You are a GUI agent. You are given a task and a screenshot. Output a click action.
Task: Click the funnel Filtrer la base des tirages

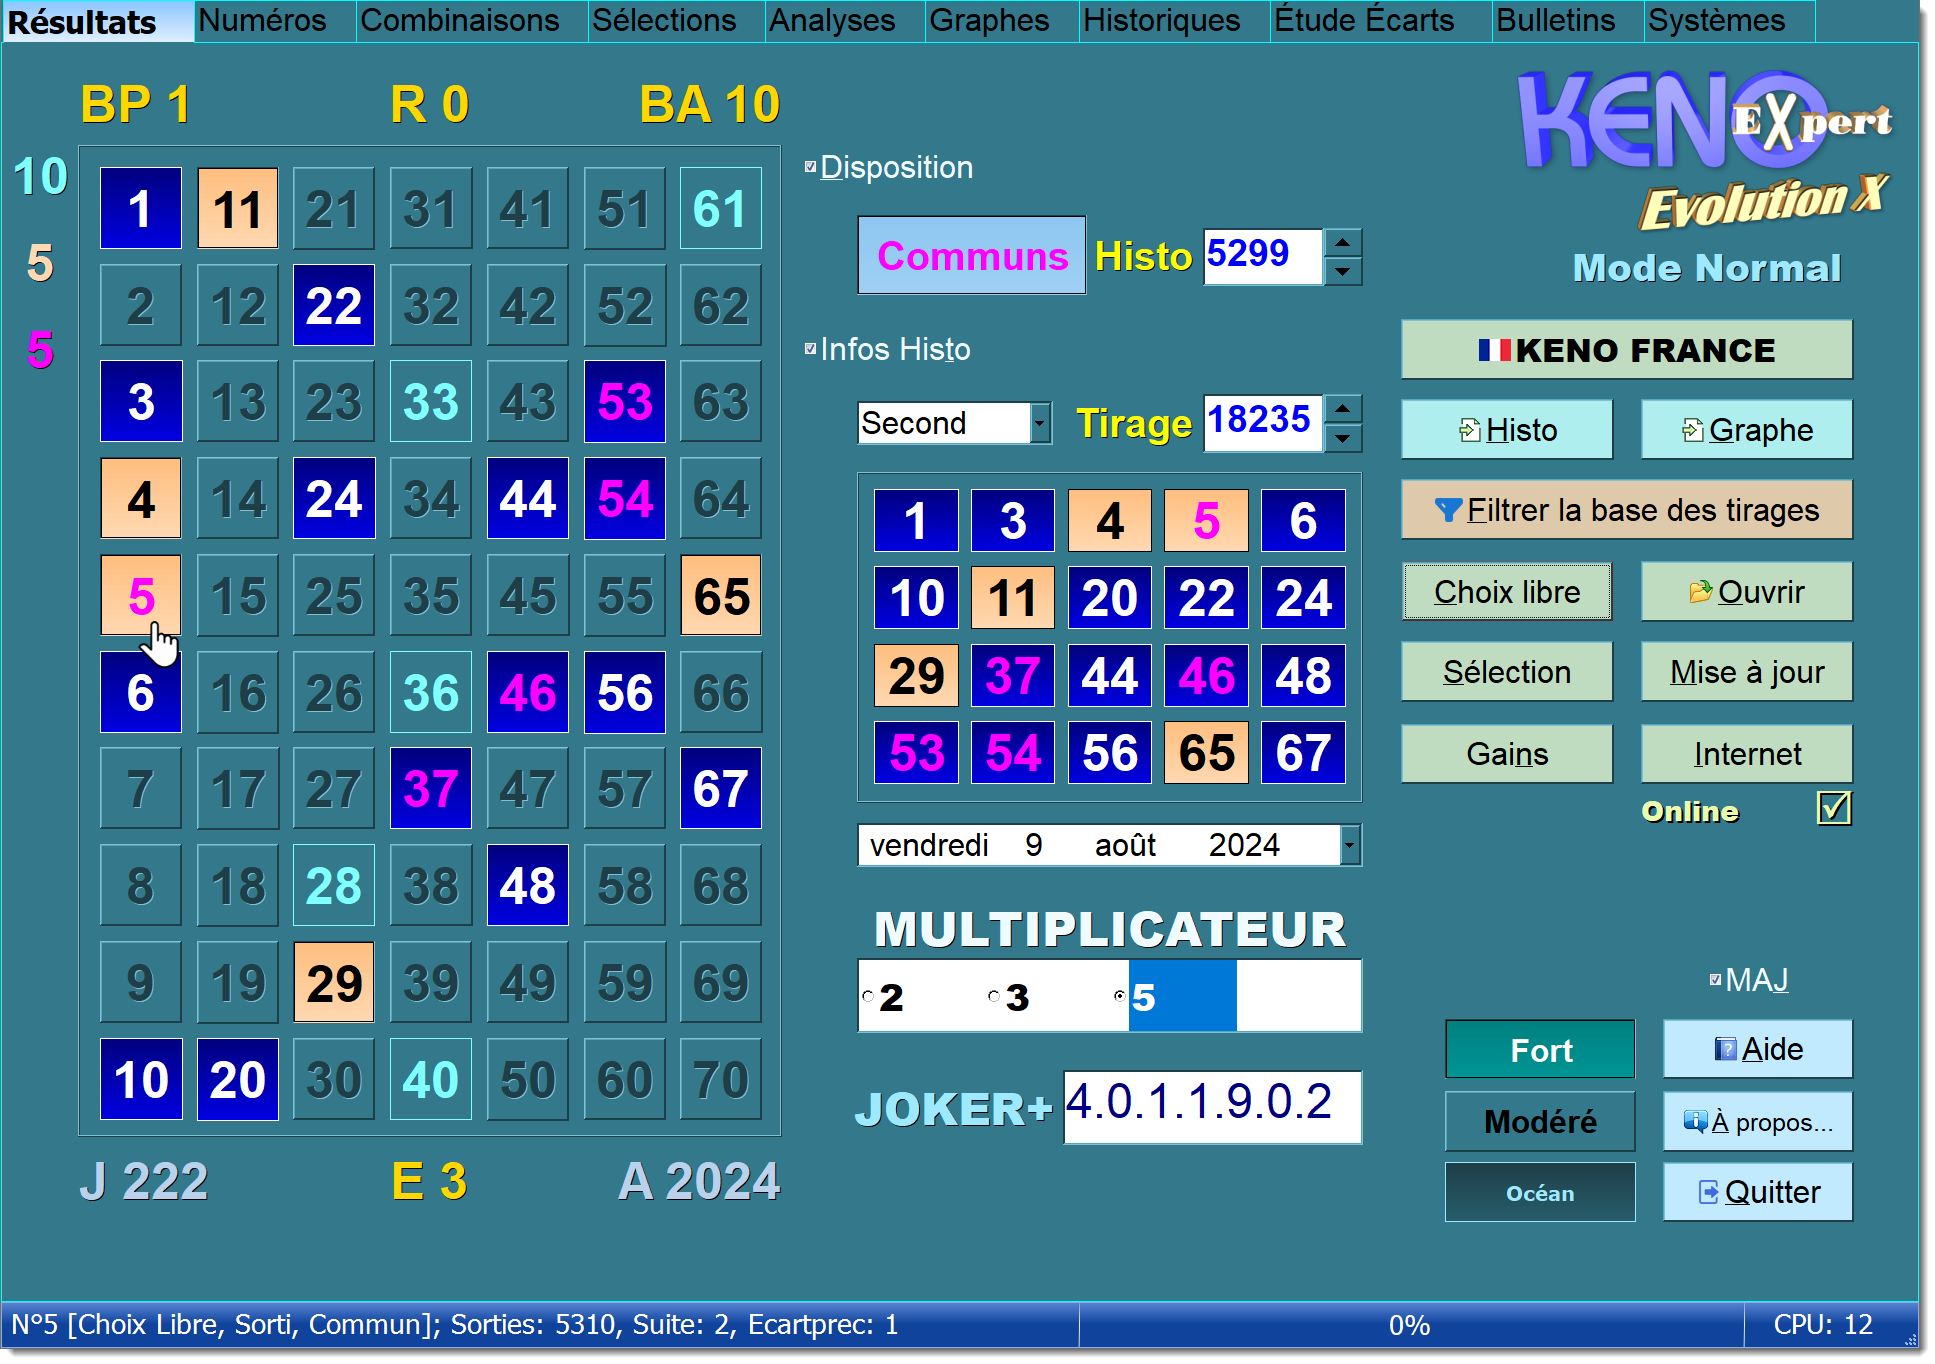(x=1626, y=510)
